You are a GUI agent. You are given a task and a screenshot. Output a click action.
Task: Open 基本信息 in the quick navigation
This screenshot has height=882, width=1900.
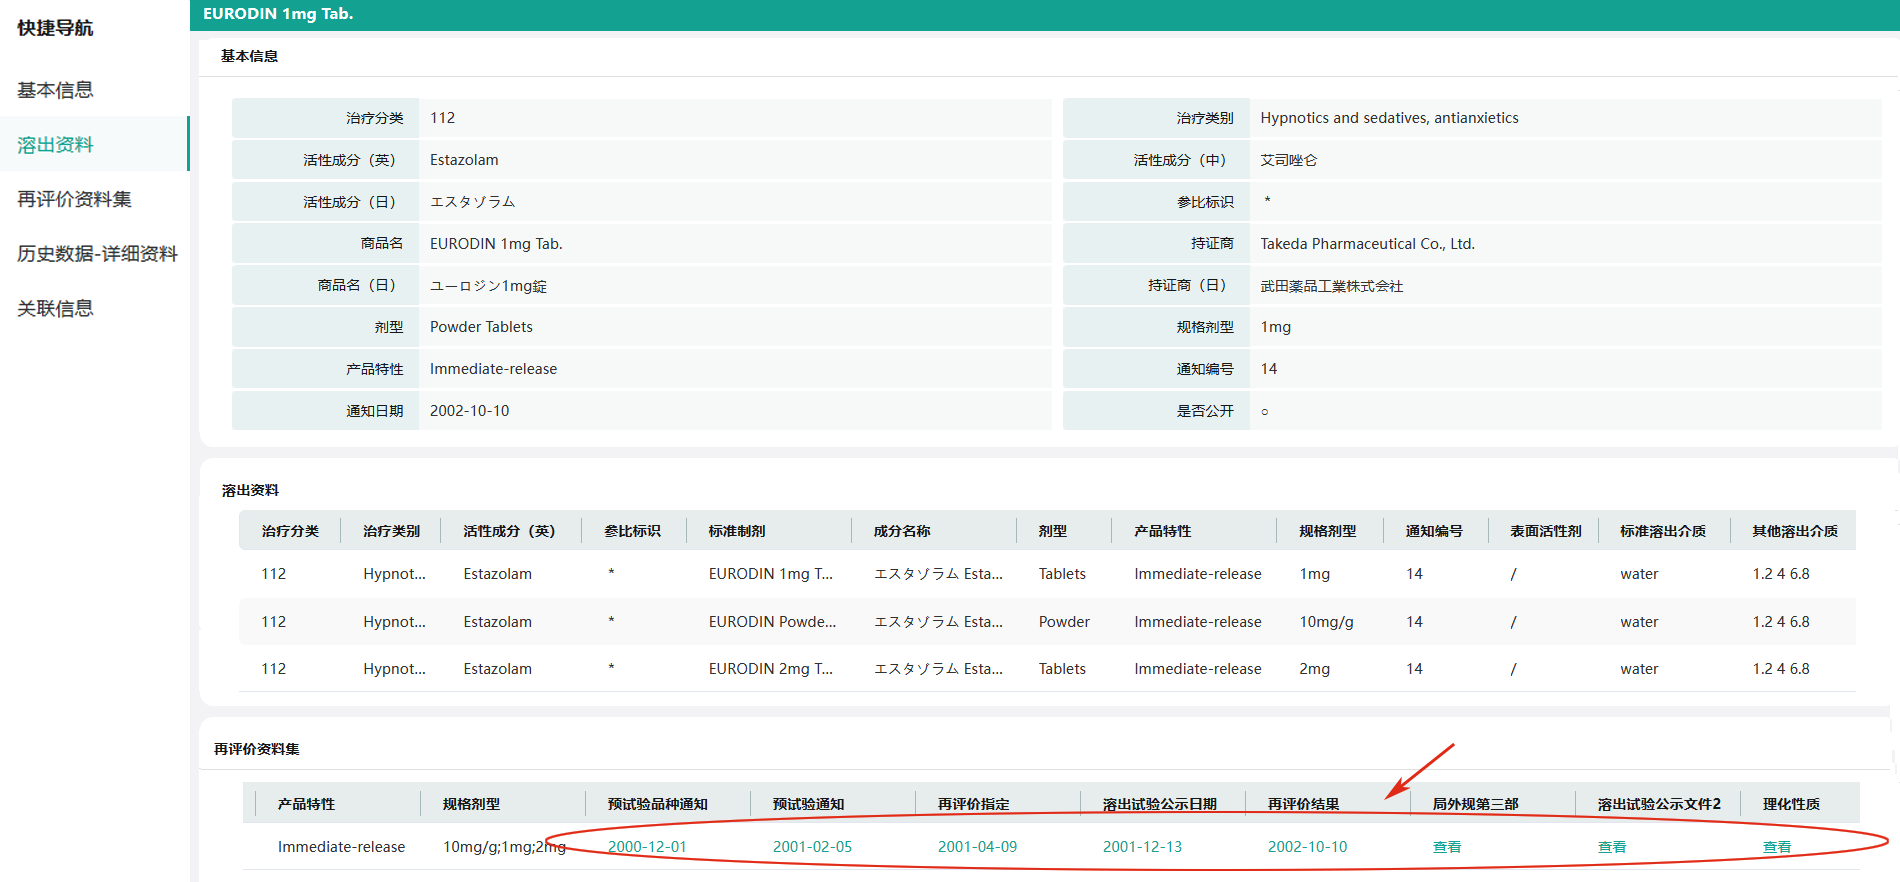[55, 90]
